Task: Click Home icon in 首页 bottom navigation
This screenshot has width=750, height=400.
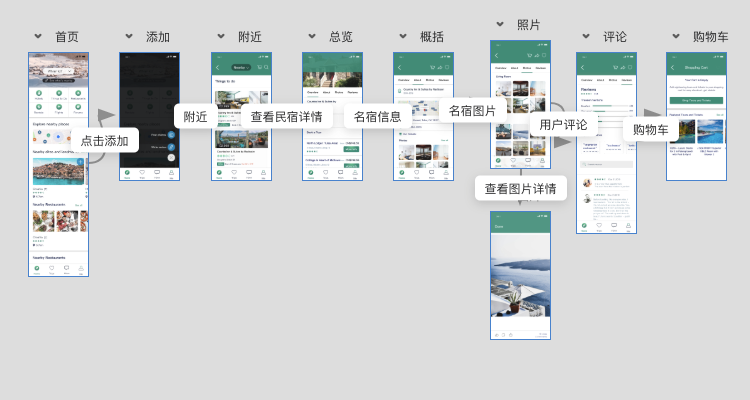Action: [37, 269]
